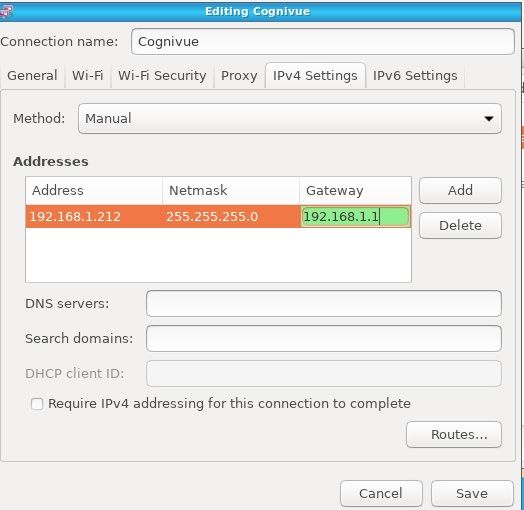
Task: Delete the selected address row
Action: (460, 226)
